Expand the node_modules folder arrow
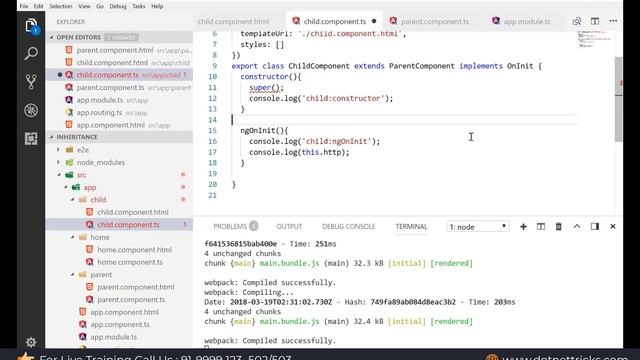The height and width of the screenshot is (360, 640). 59,162
